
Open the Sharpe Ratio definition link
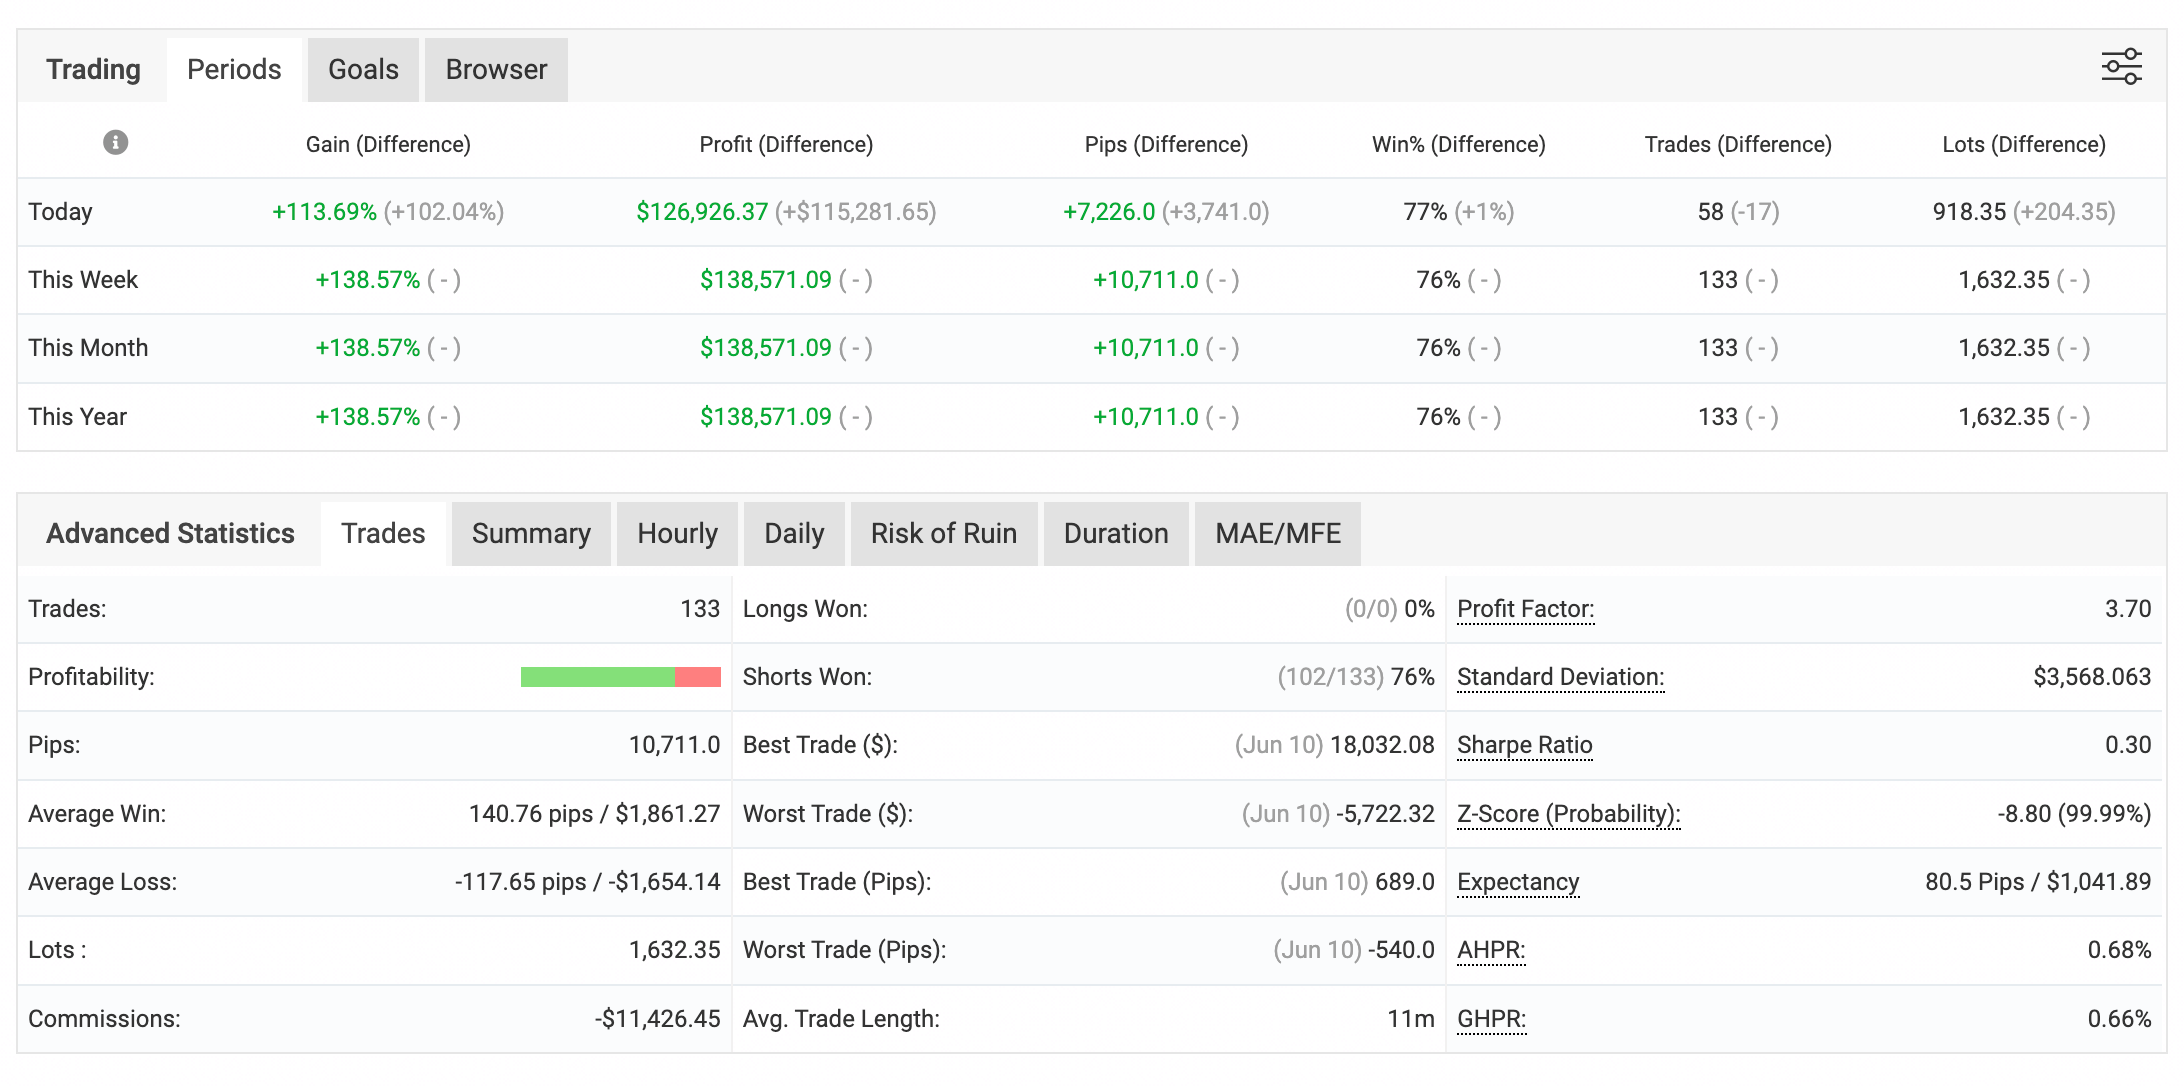click(1524, 745)
